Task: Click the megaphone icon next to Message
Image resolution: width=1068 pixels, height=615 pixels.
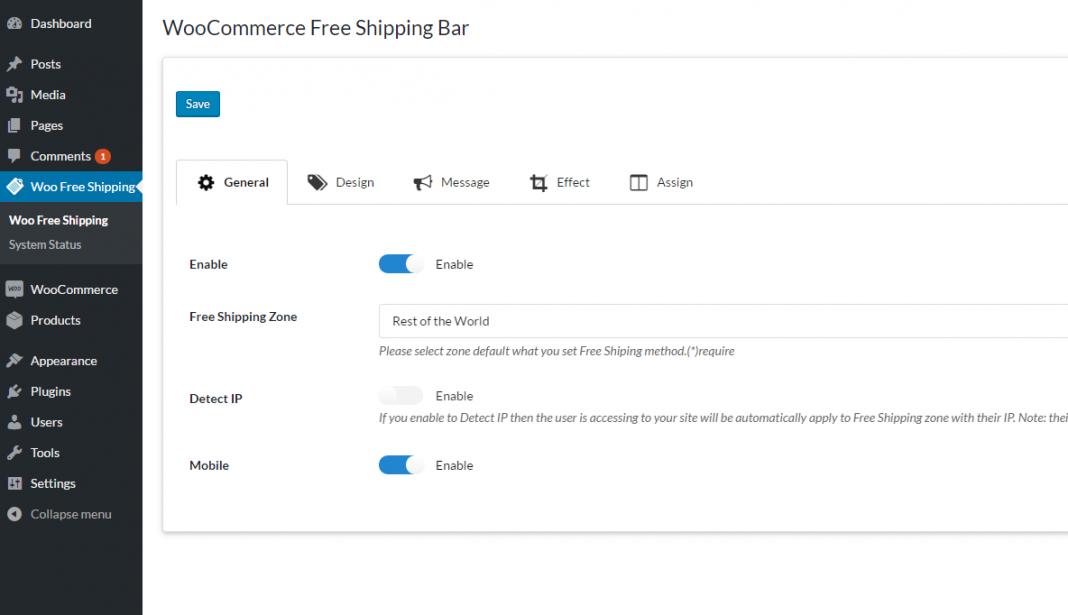Action: [x=421, y=181]
